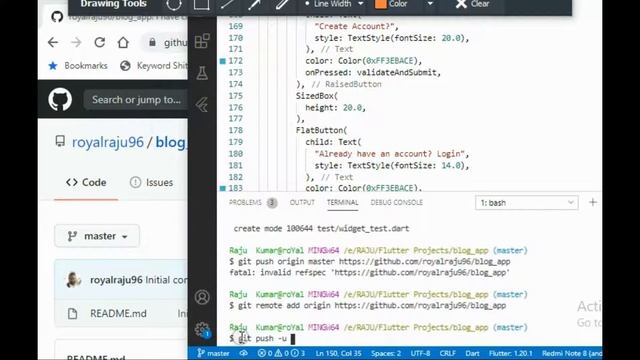Click the GitHub favicon on browser tab
Image resolution: width=640 pixels, height=360 pixels.
click(57, 17)
